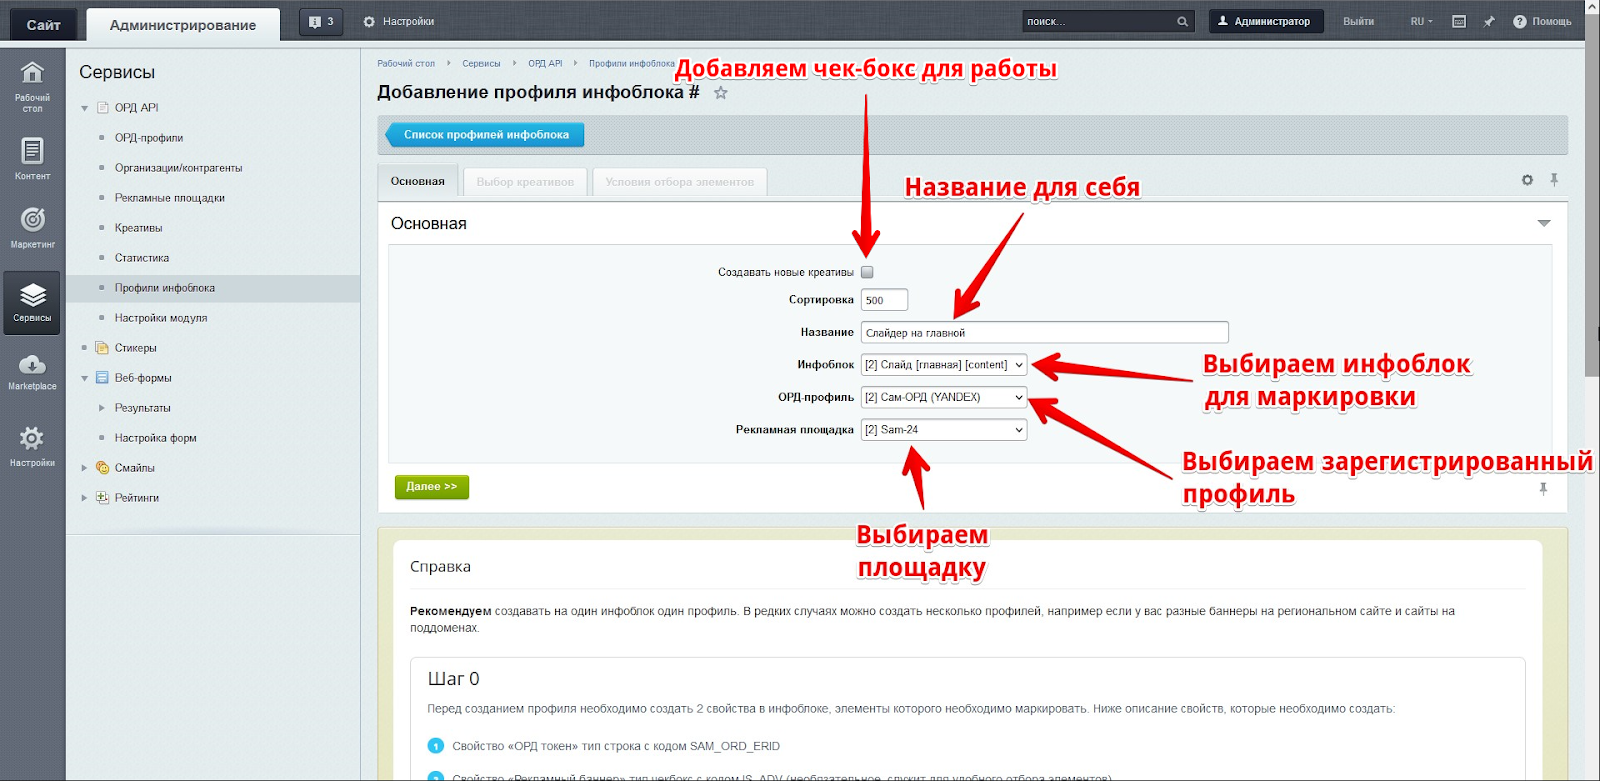The height and width of the screenshot is (781, 1600).
Task: Collapse the Основная section arrow
Action: click(1544, 223)
